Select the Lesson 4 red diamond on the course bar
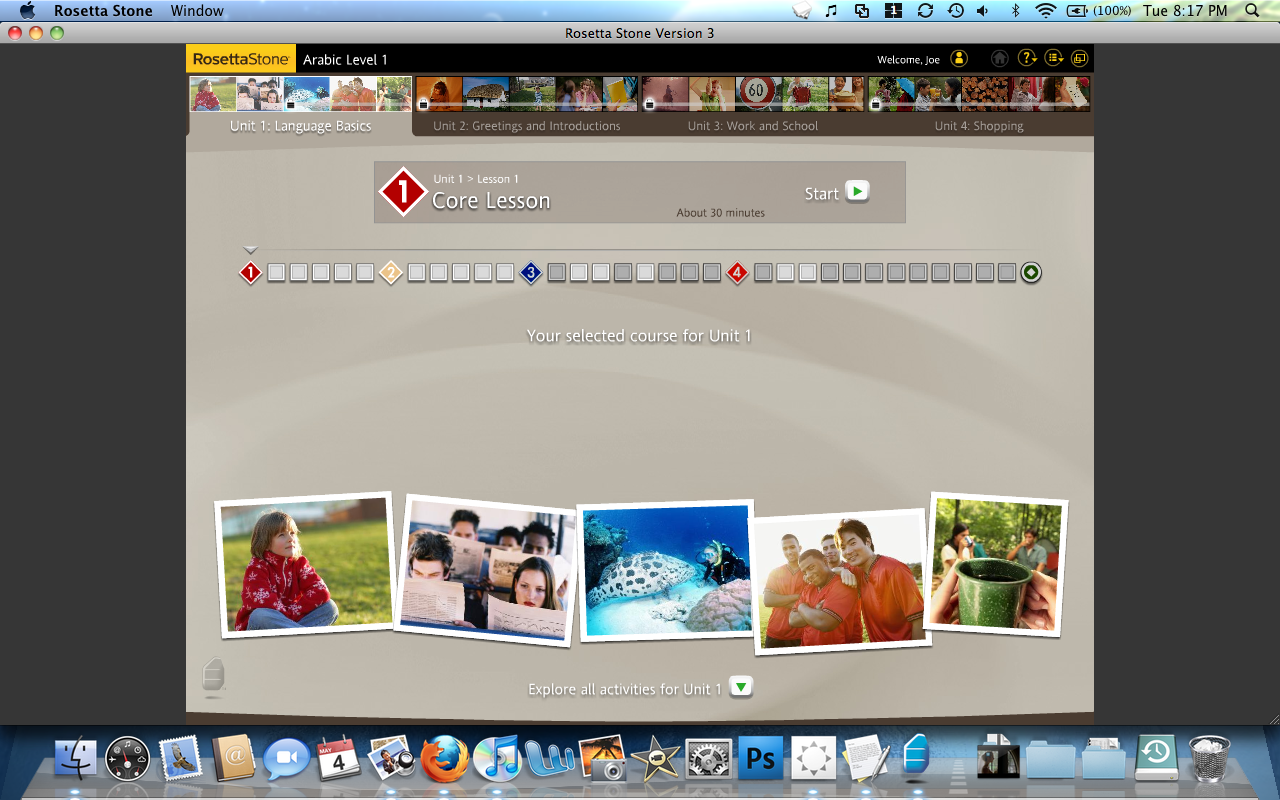The height and width of the screenshot is (800, 1280). click(x=737, y=272)
